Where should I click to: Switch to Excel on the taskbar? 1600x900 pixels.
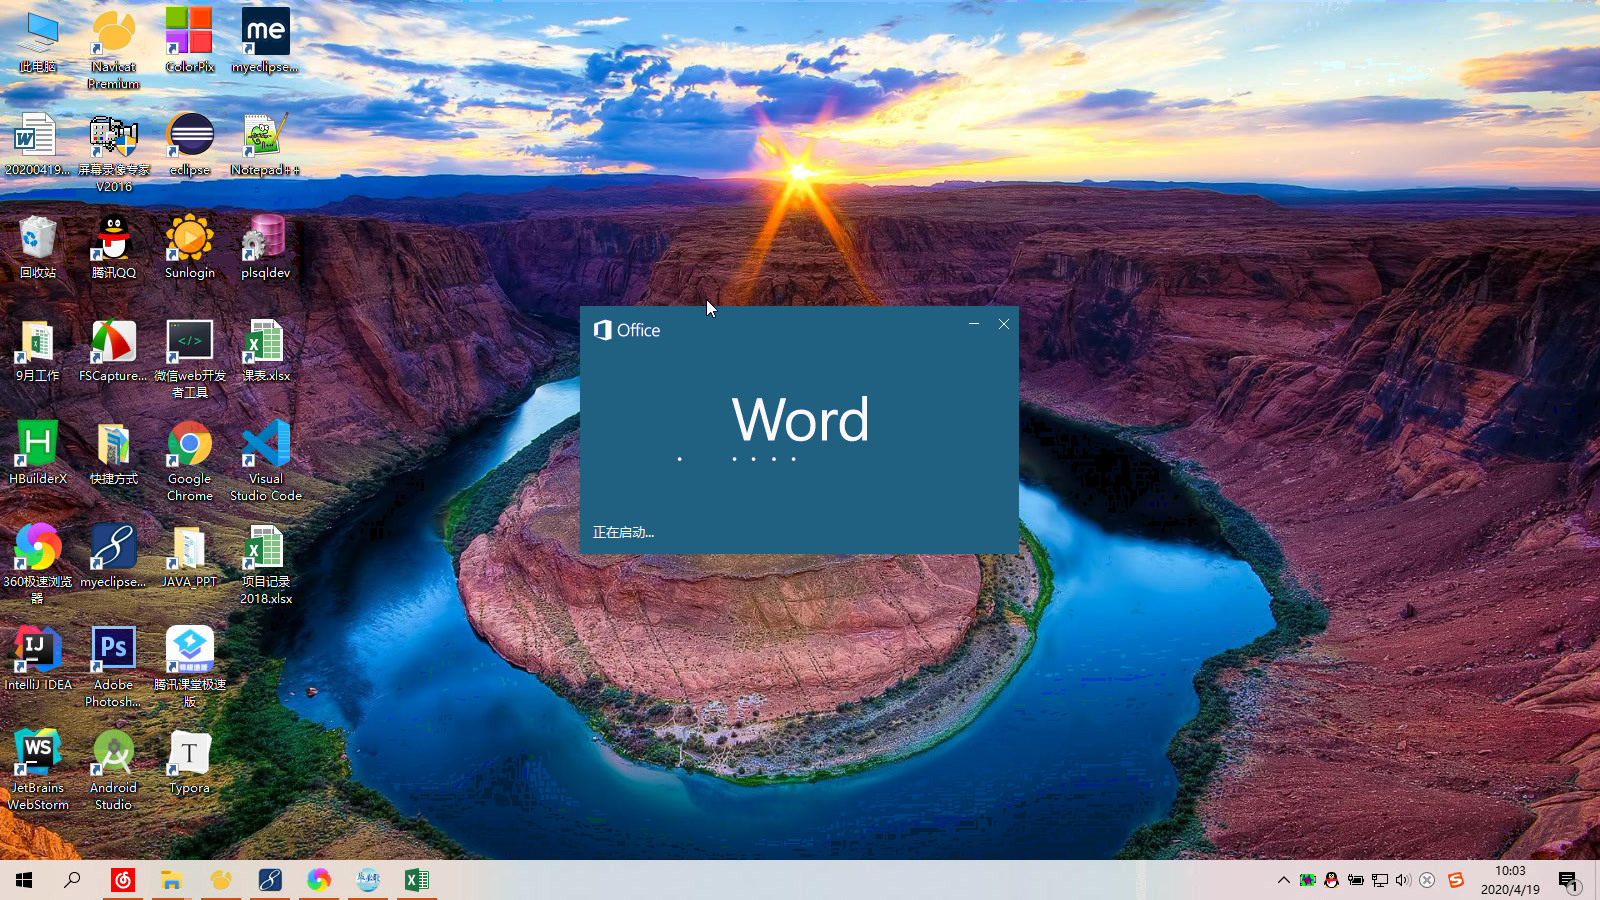pyautogui.click(x=417, y=880)
